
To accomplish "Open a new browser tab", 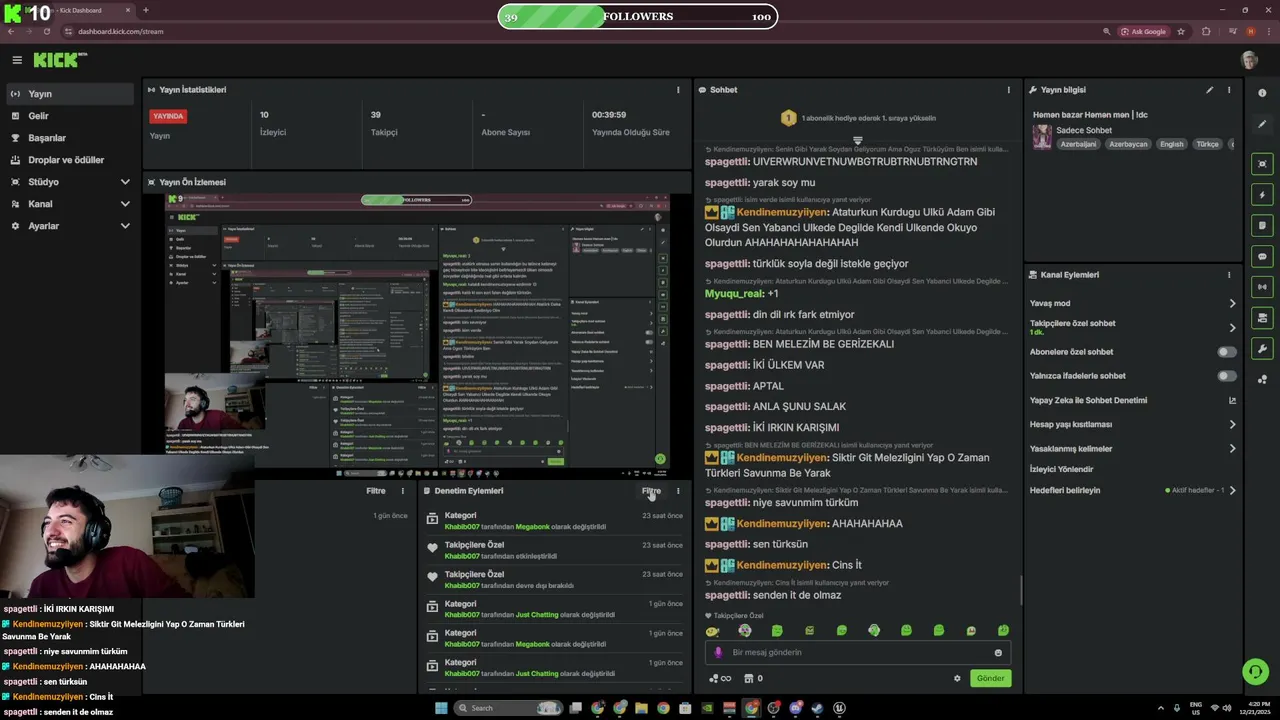I will (x=146, y=10).
